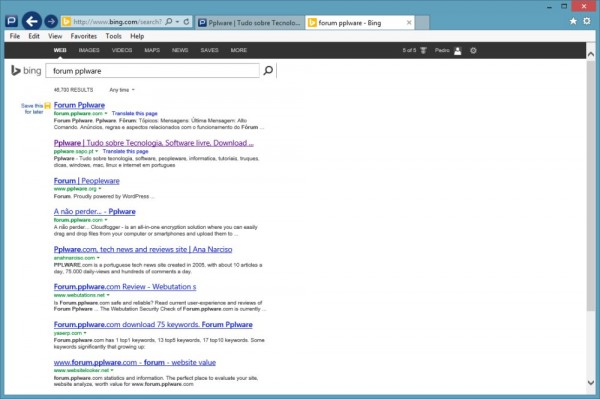Image resolution: width=600 pixels, height=399 pixels.
Task: Open the Forum | Peopleware result
Action: click(86, 181)
